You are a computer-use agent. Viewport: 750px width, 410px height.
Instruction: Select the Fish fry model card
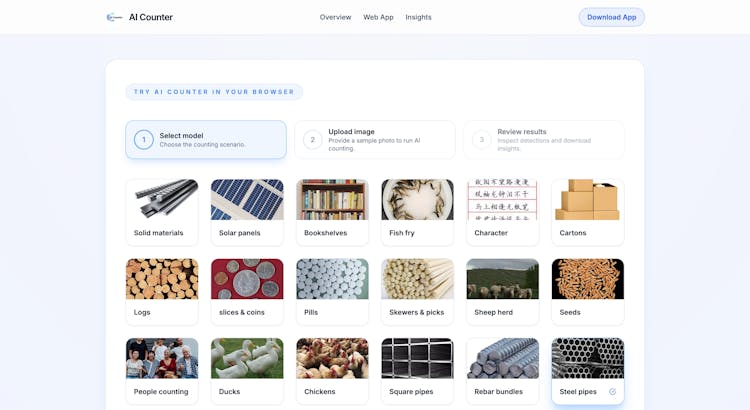417,212
